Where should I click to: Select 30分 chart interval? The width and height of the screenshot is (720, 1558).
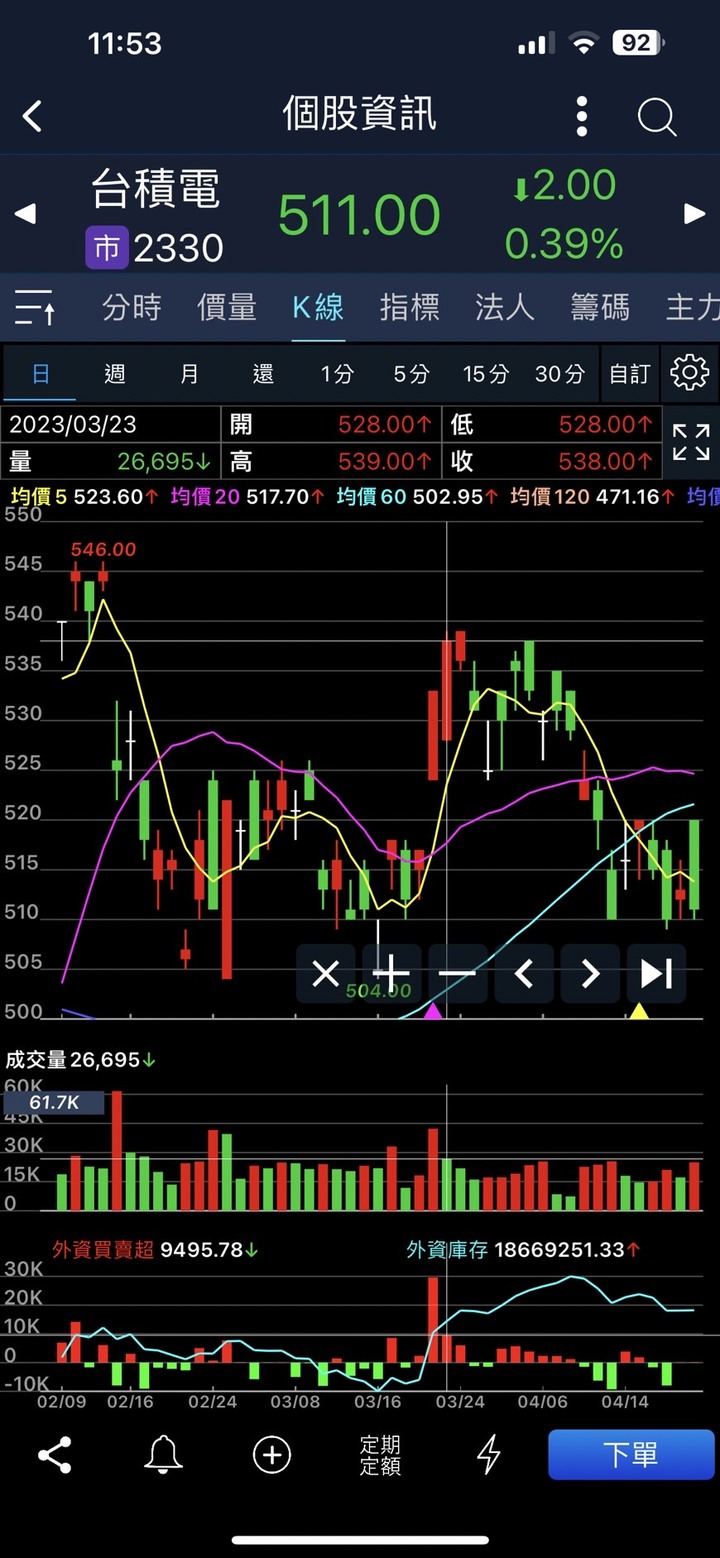(559, 374)
